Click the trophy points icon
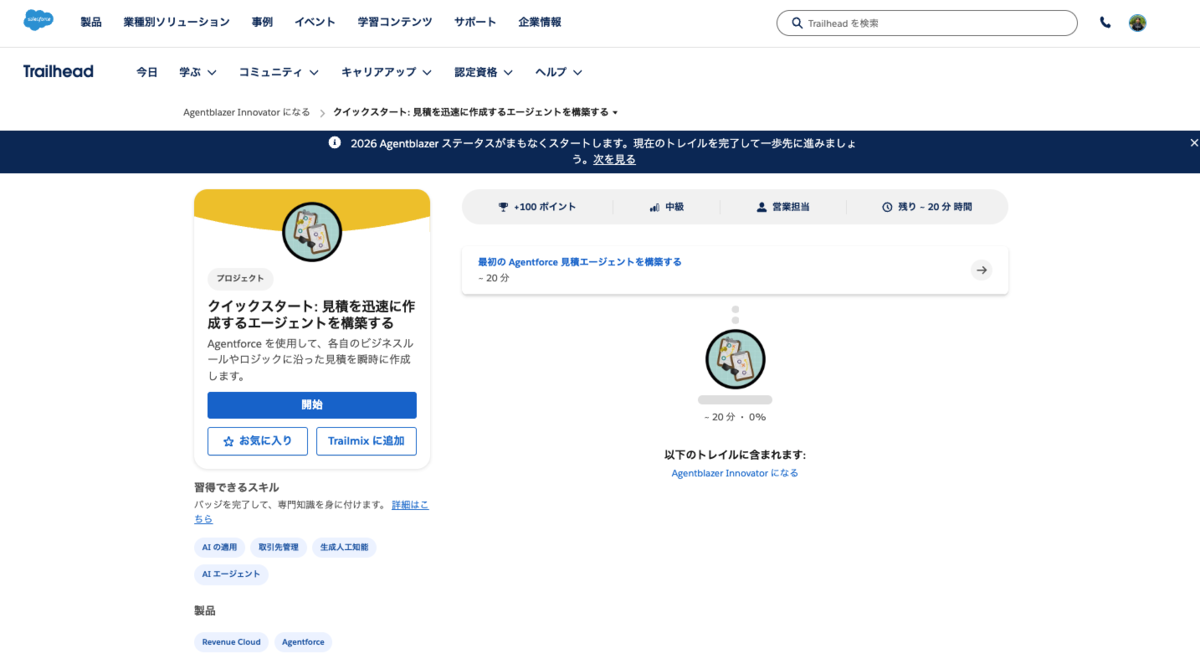1200x664 pixels. [x=503, y=207]
